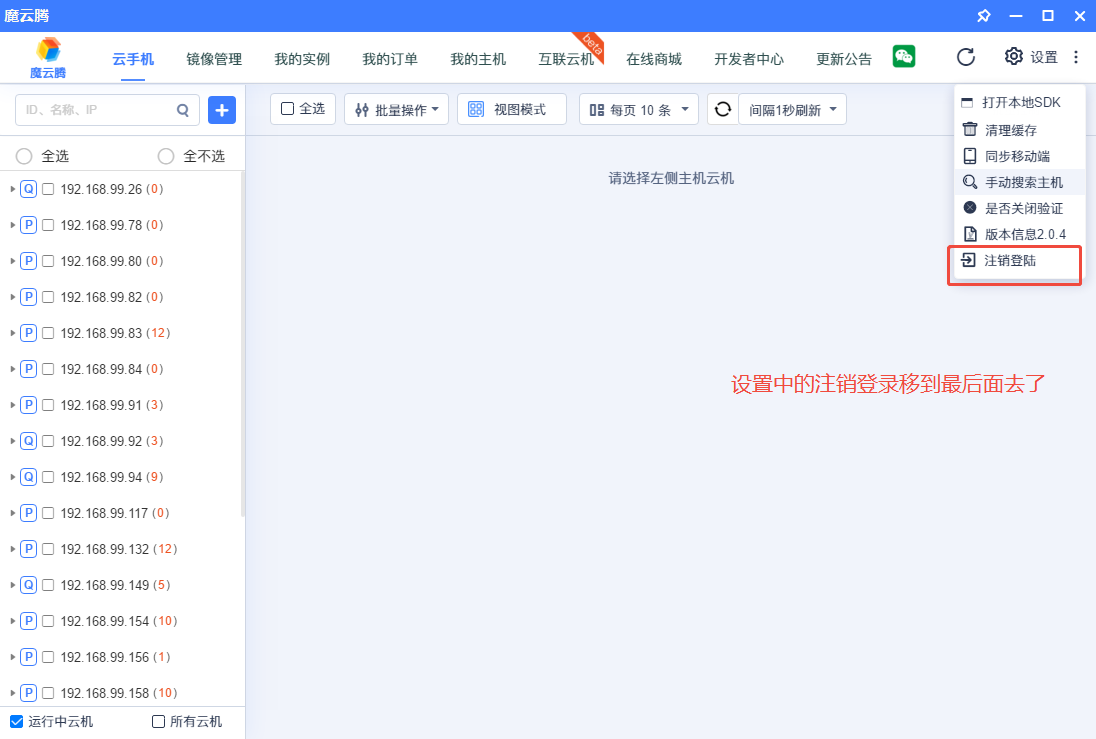
Task: Click the refresh icon beside settings
Action: click(x=965, y=57)
